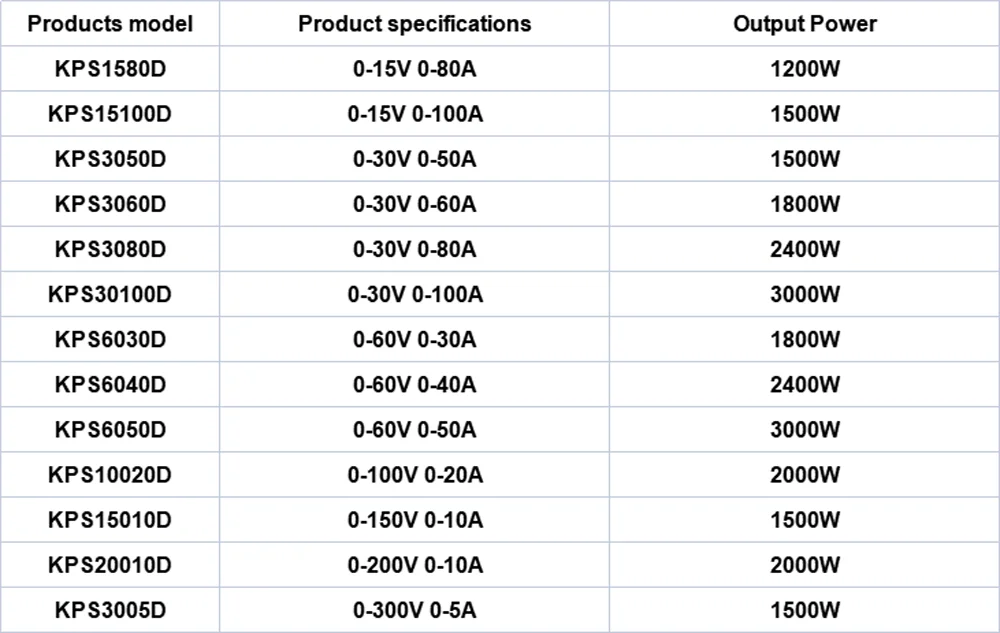Click the KPS20010D model name

click(x=110, y=565)
